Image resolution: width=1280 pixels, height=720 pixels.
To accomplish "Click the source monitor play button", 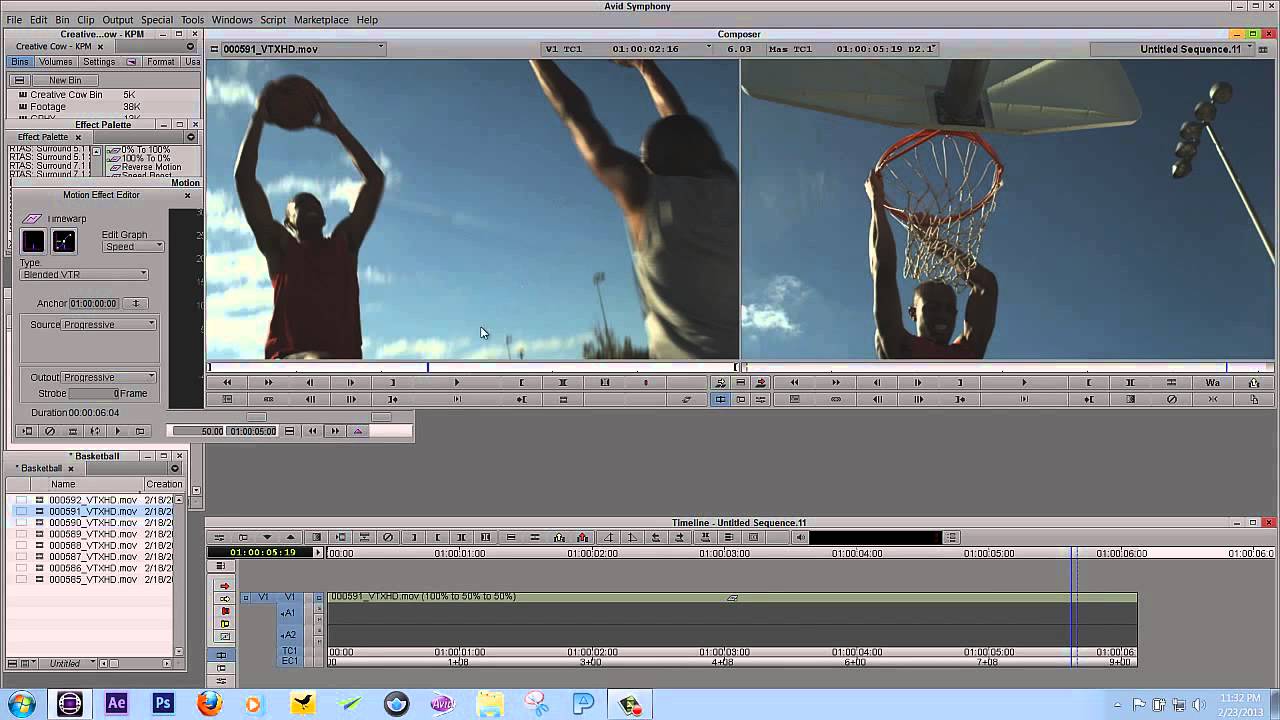I will click(x=457, y=382).
